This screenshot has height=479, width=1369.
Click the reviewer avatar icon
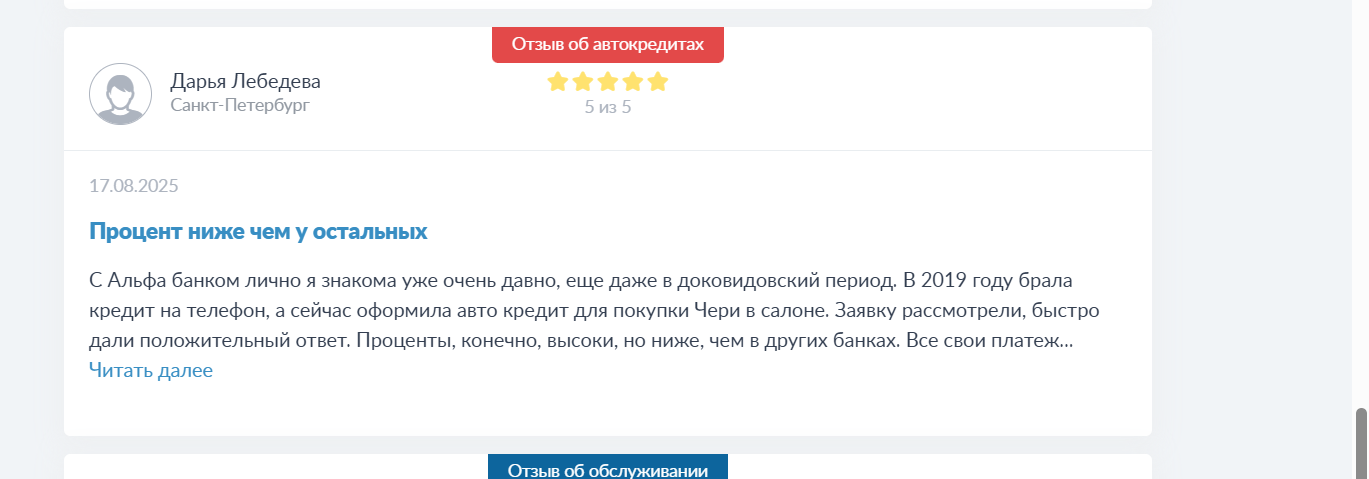(x=121, y=94)
